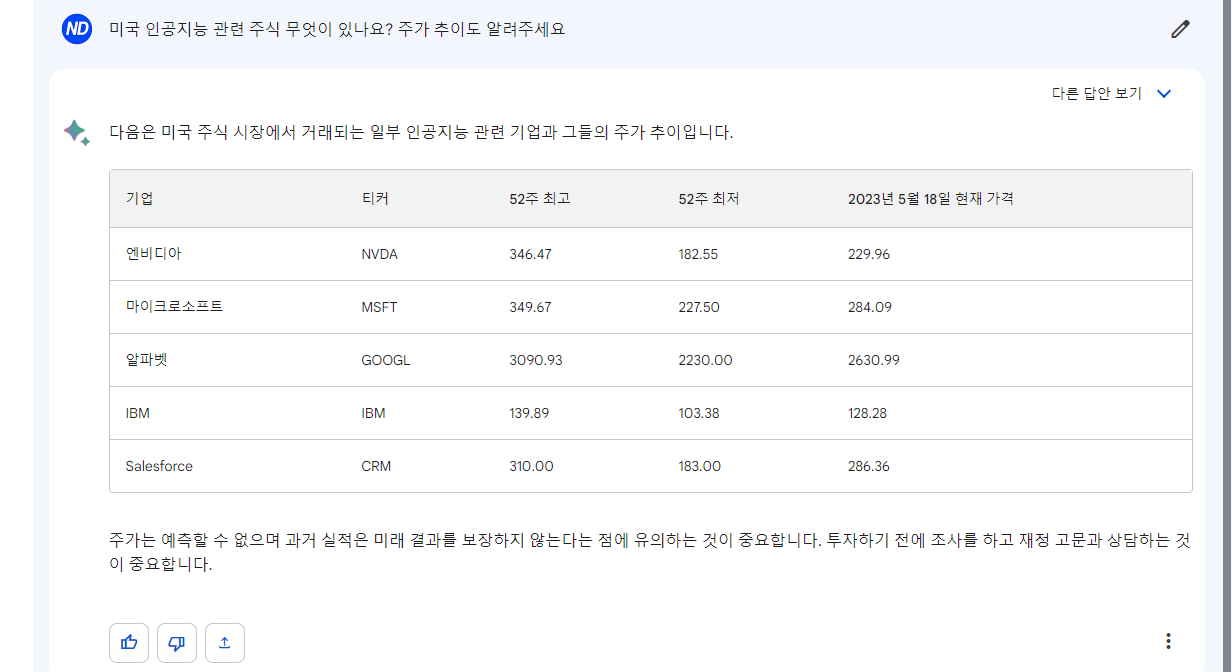Select the prompt text about 미국 인공지능 주식
This screenshot has width=1232, height=672.
pyautogui.click(x=337, y=29)
